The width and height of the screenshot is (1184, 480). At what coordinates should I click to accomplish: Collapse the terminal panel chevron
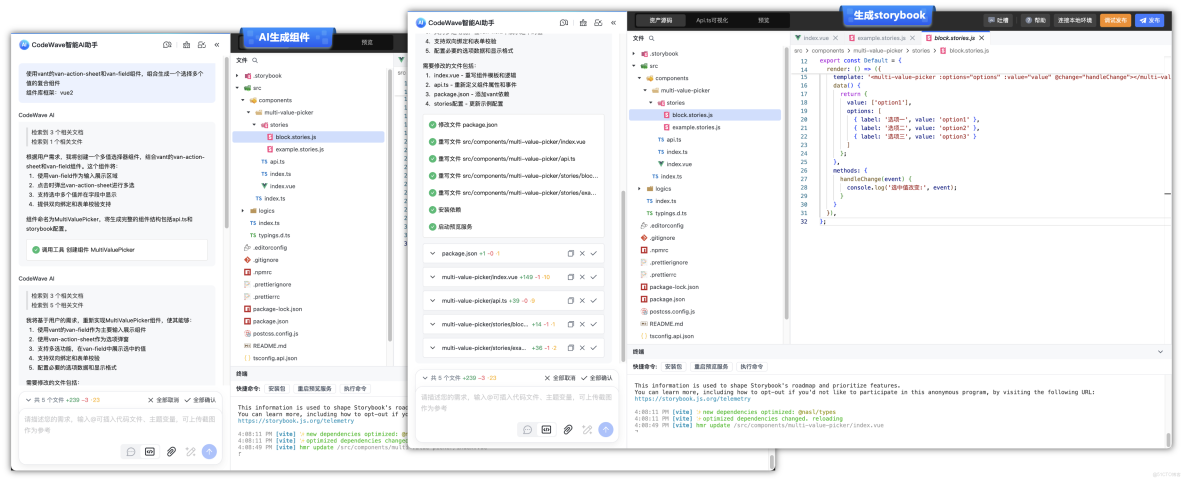click(x=1161, y=351)
